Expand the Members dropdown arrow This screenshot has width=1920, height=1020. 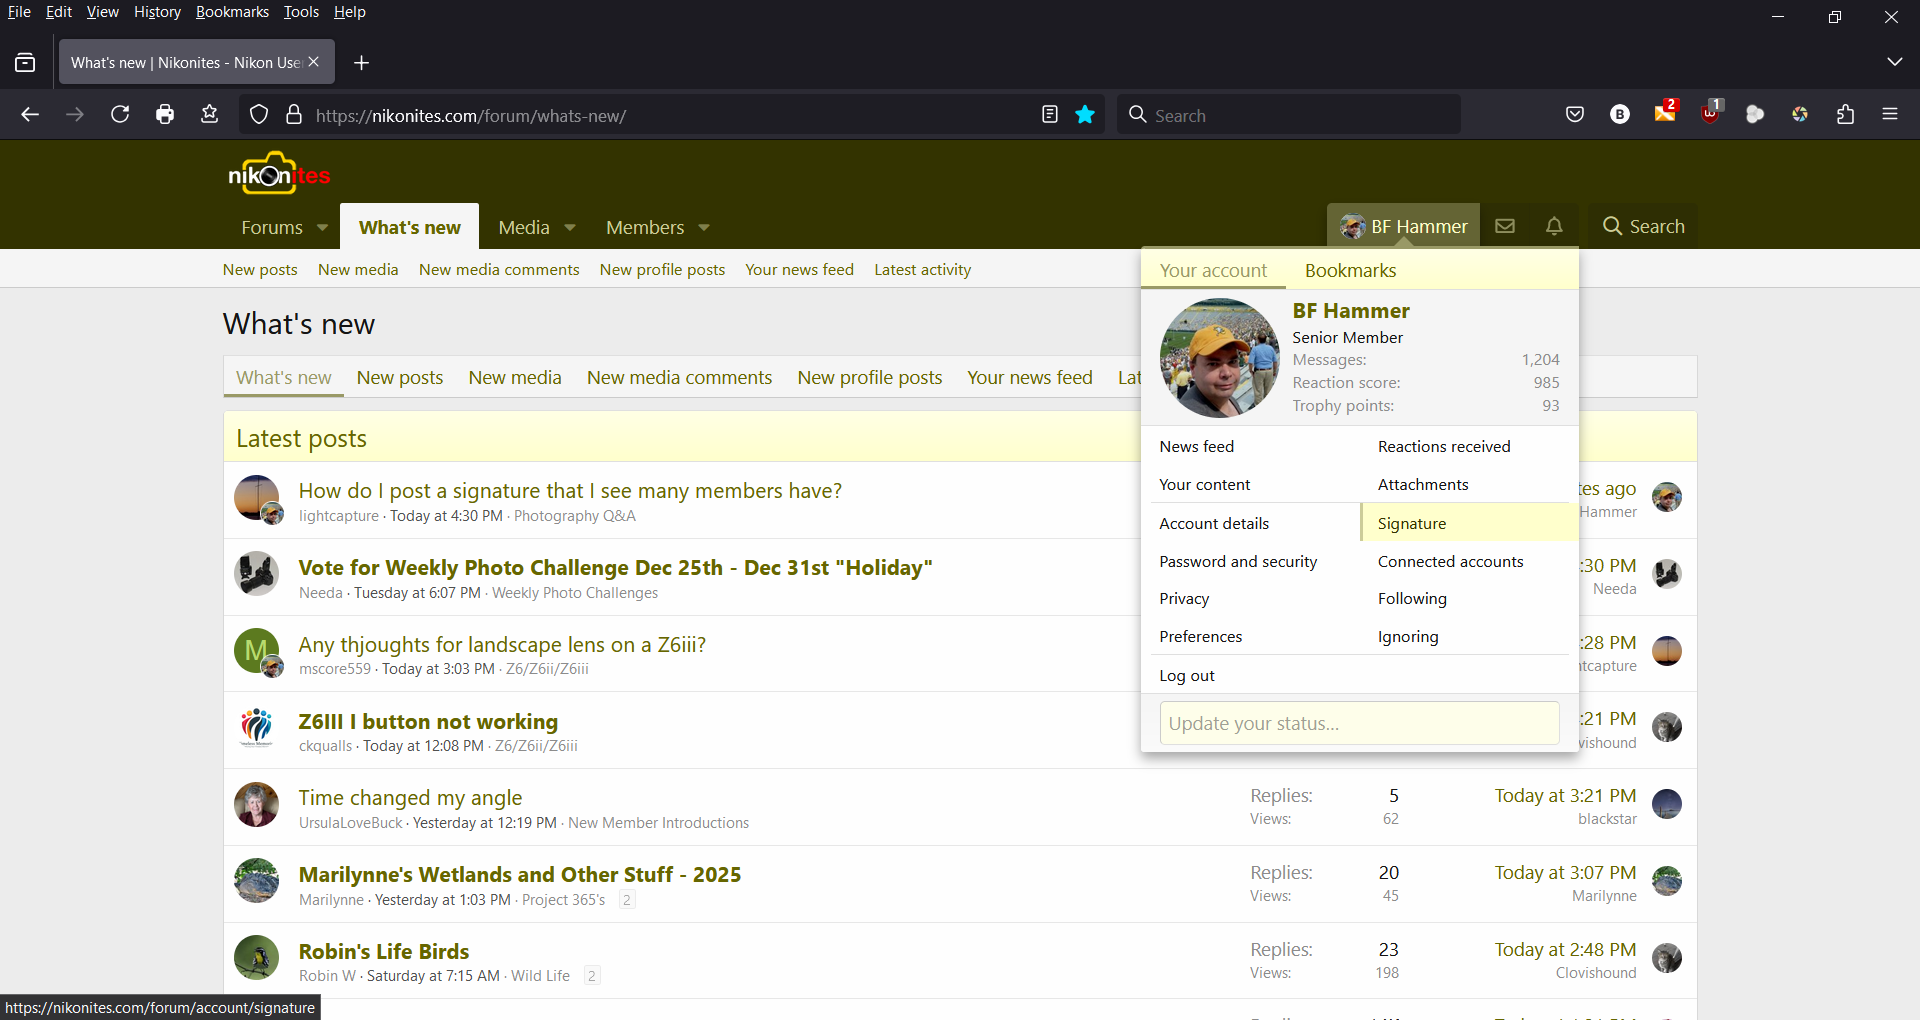click(704, 228)
